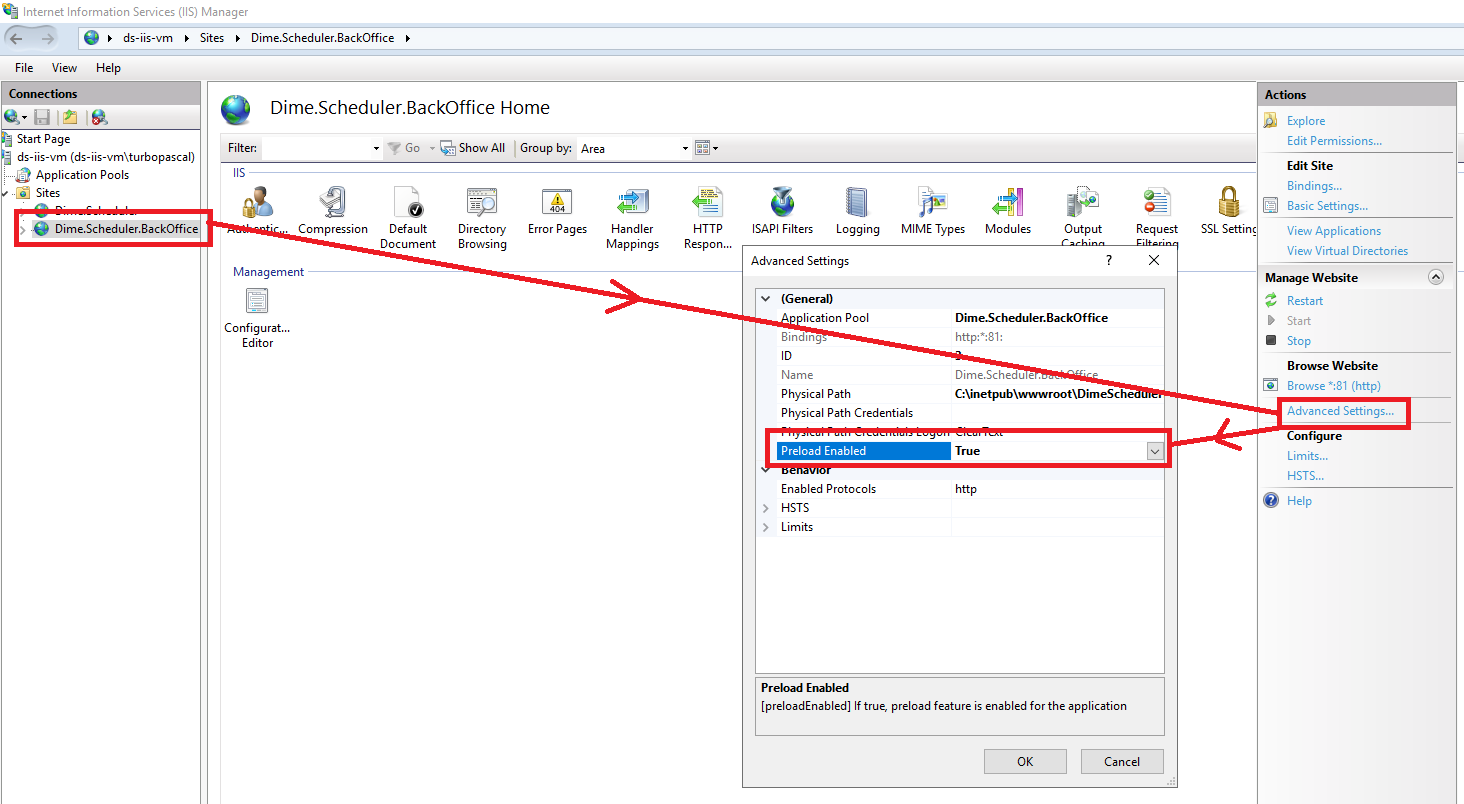
Task: Expand the Dime.Scheduler.BackOffice tree node
Action: [23, 229]
